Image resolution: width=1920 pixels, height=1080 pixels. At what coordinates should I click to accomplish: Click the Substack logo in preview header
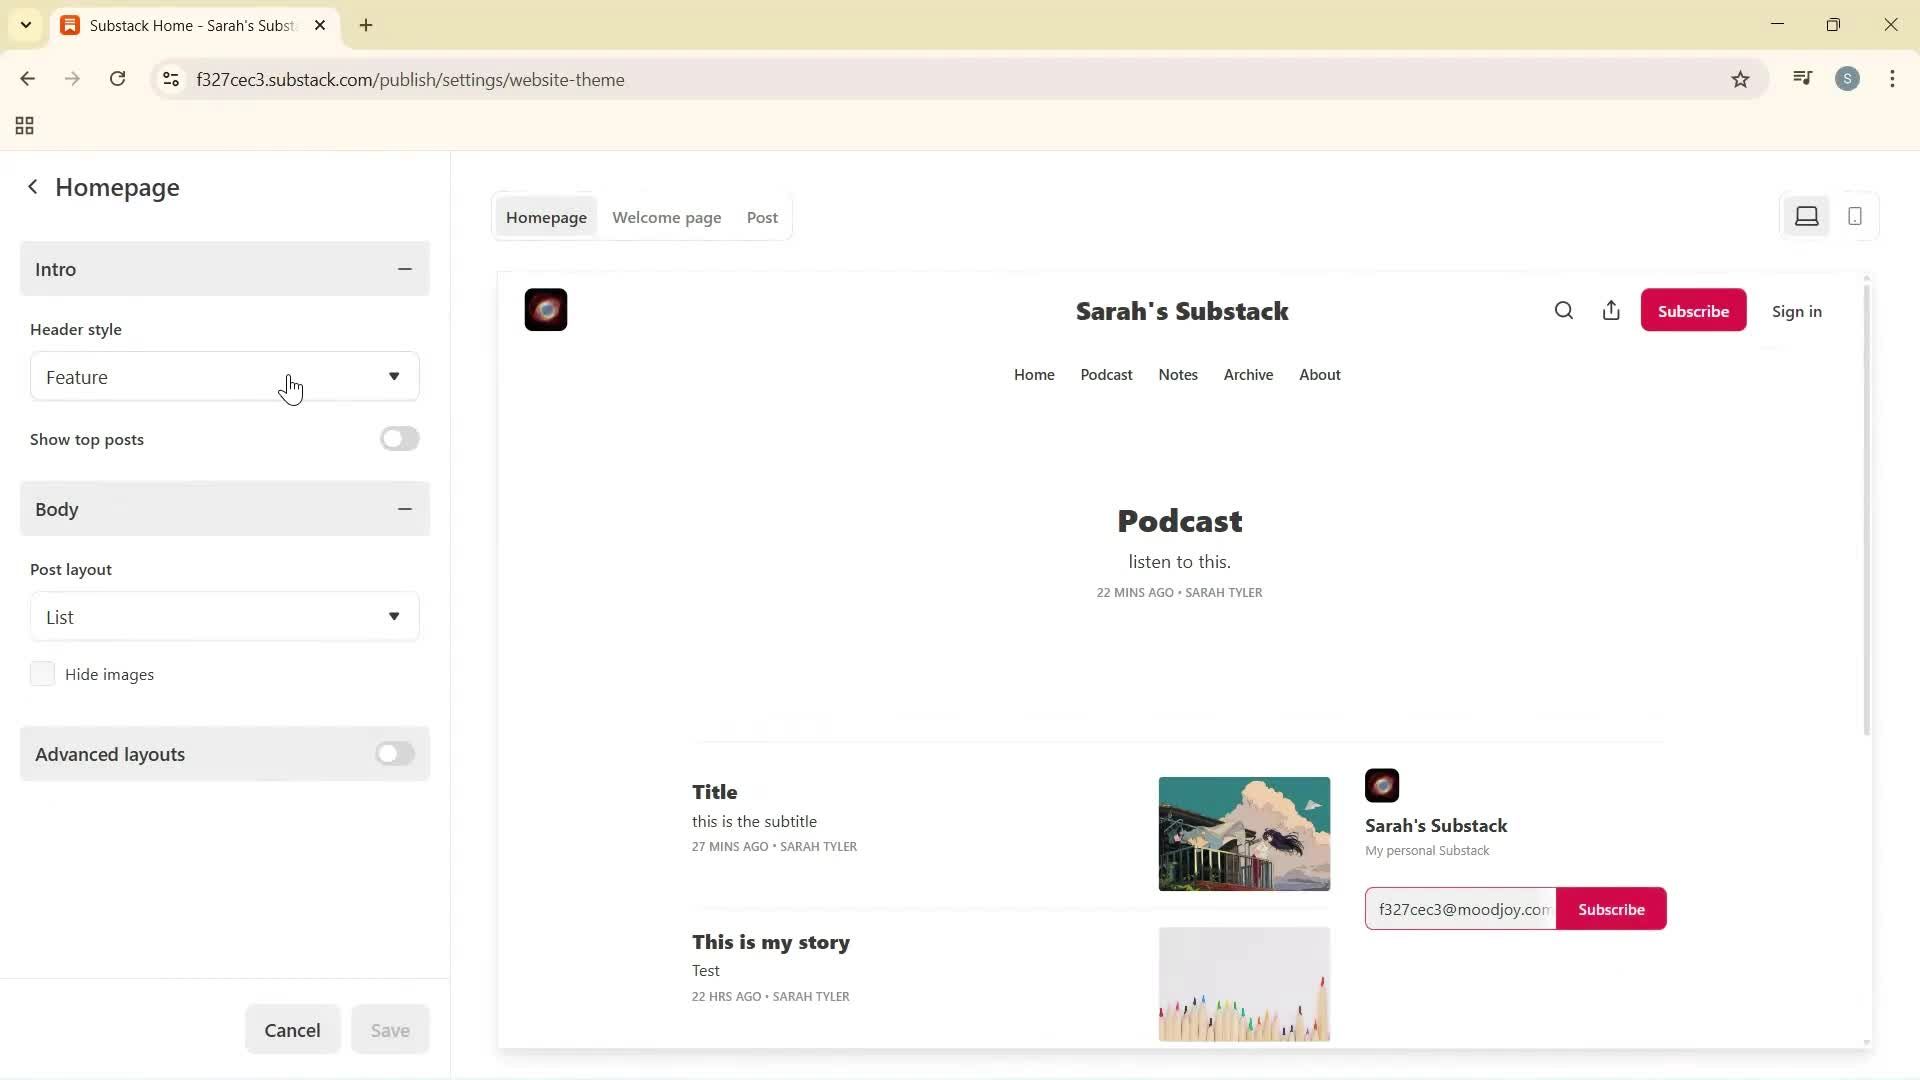coord(546,310)
